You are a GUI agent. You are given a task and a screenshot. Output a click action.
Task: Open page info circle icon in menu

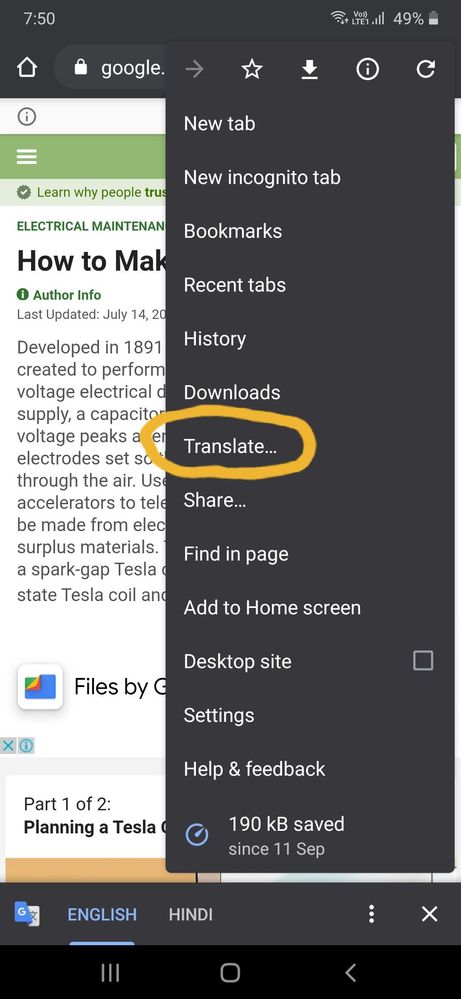coord(367,69)
